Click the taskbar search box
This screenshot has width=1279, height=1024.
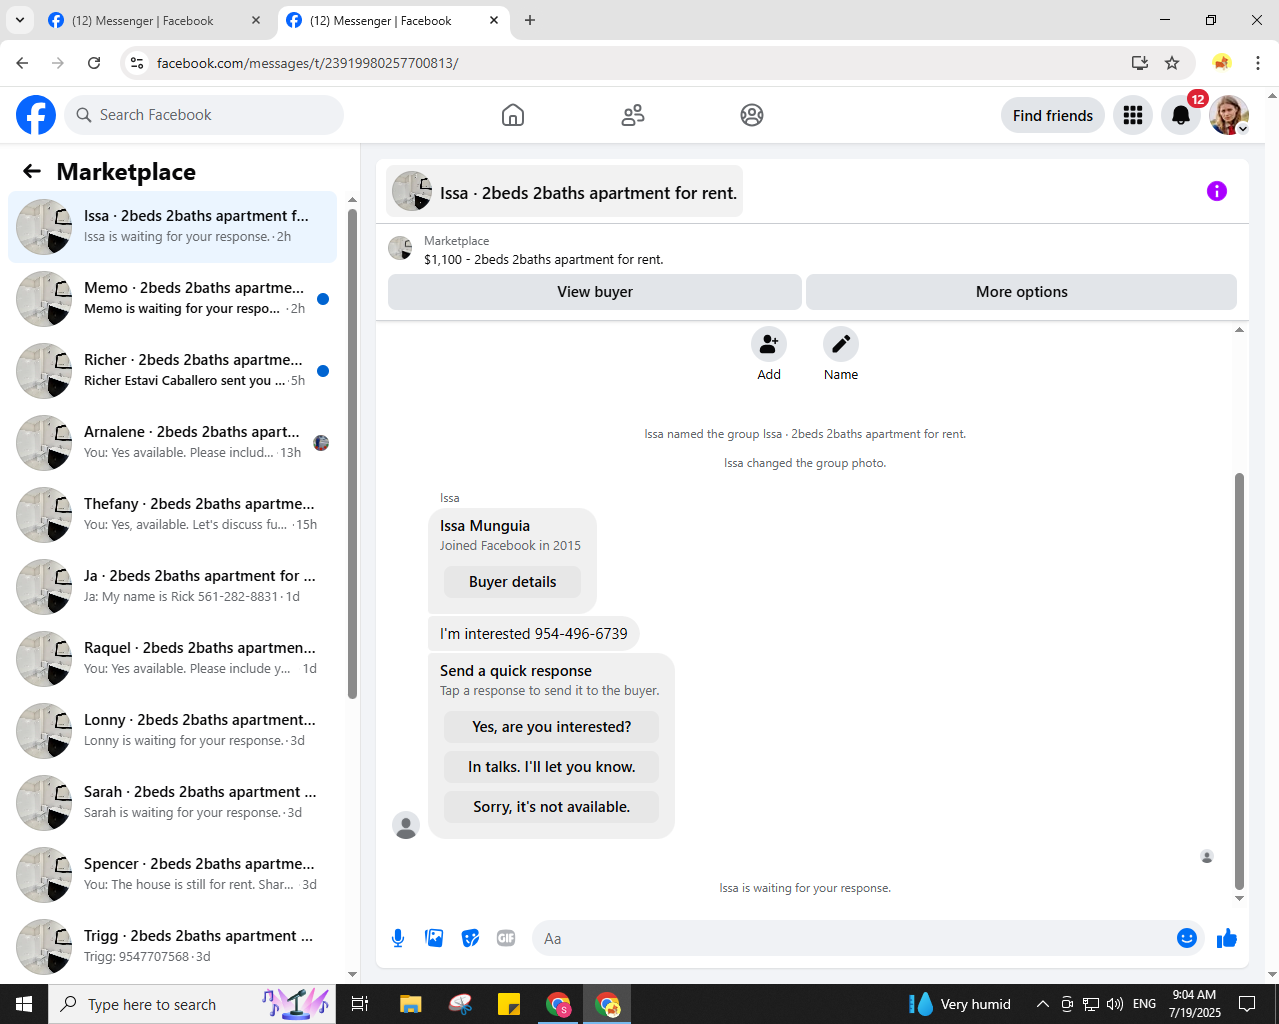pos(192,1004)
